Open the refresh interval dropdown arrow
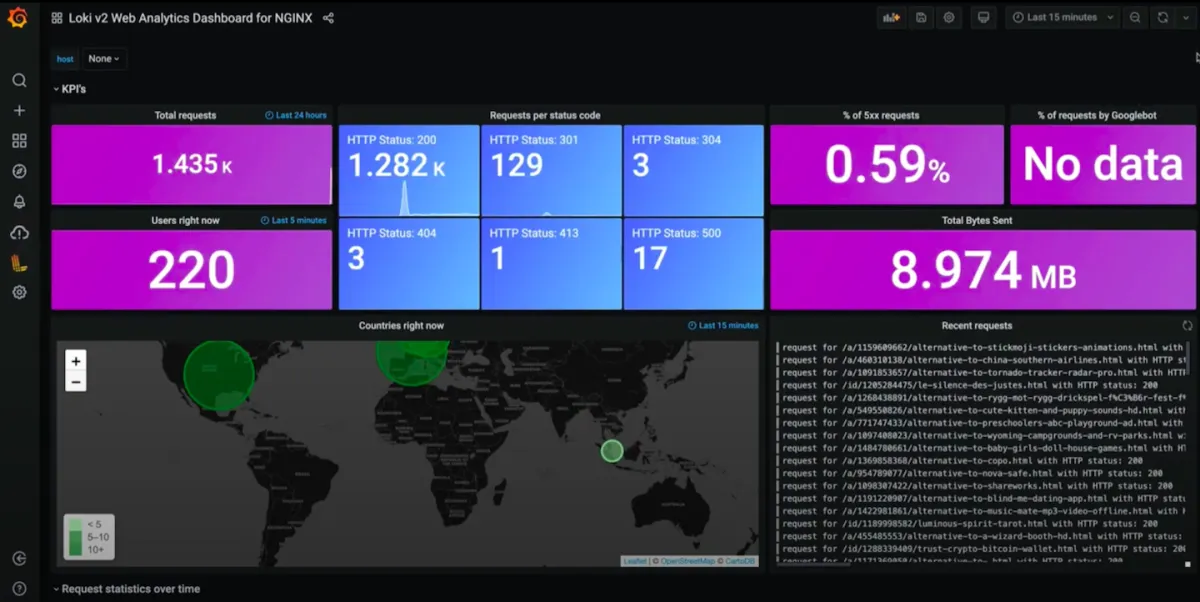The height and width of the screenshot is (602, 1200). tap(1184, 17)
